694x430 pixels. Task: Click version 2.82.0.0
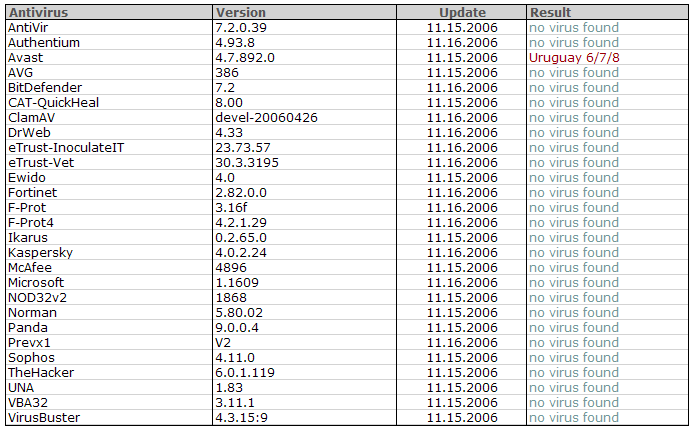point(241,193)
